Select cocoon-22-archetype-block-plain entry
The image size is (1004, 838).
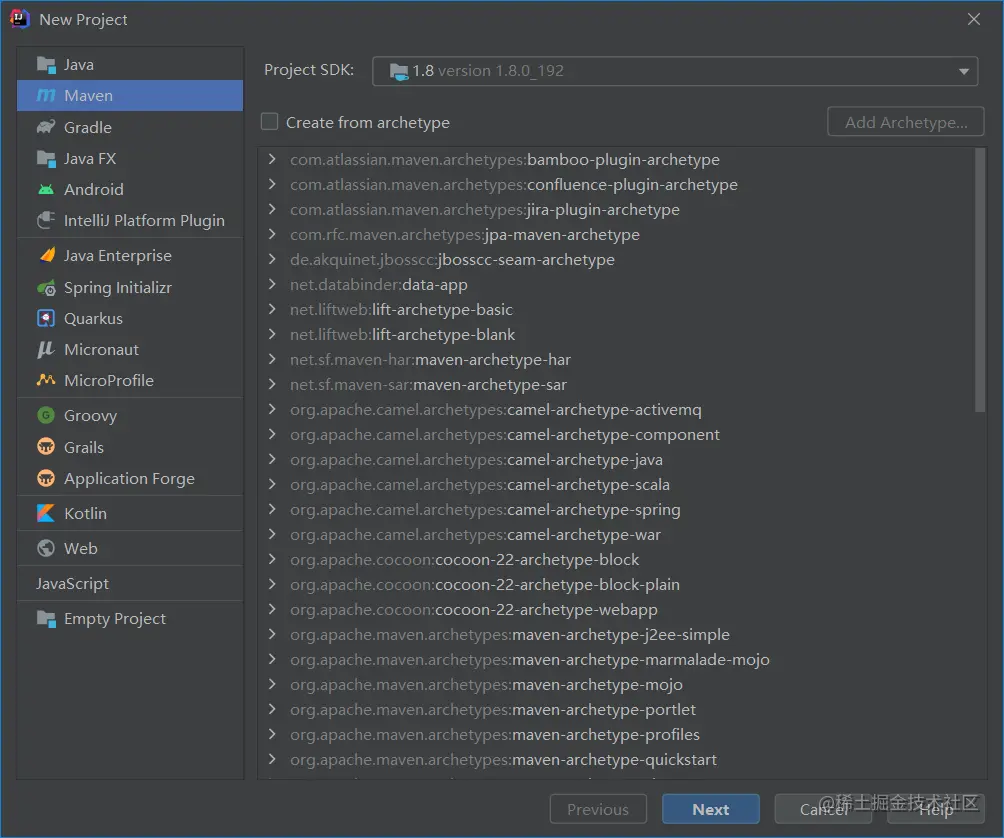485,584
